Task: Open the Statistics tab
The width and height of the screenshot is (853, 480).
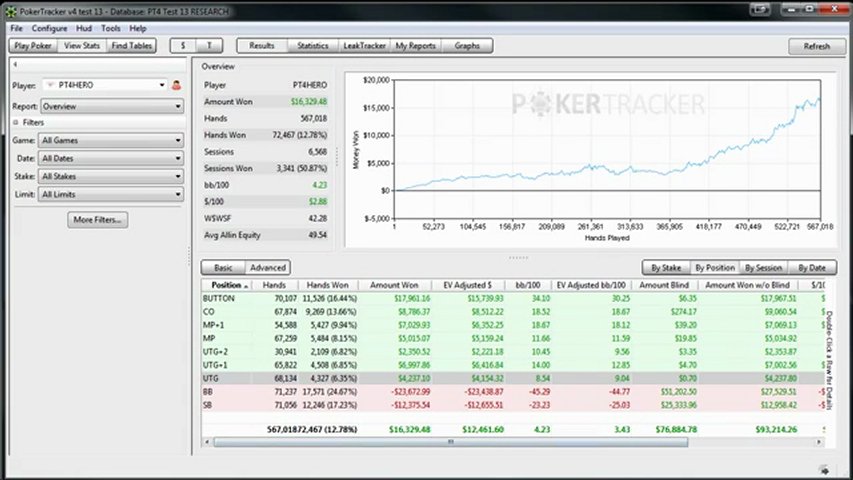Action: coord(313,46)
